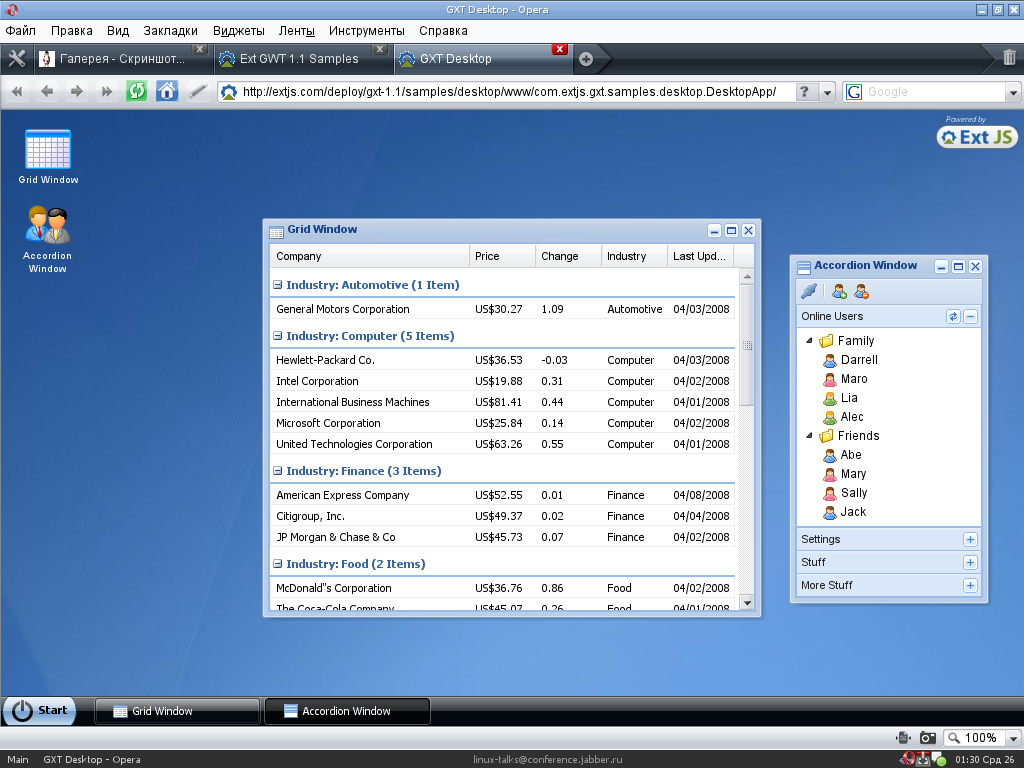The image size is (1024, 768).
Task: Switch to the Галерея - Скриншот tab
Action: (x=122, y=59)
